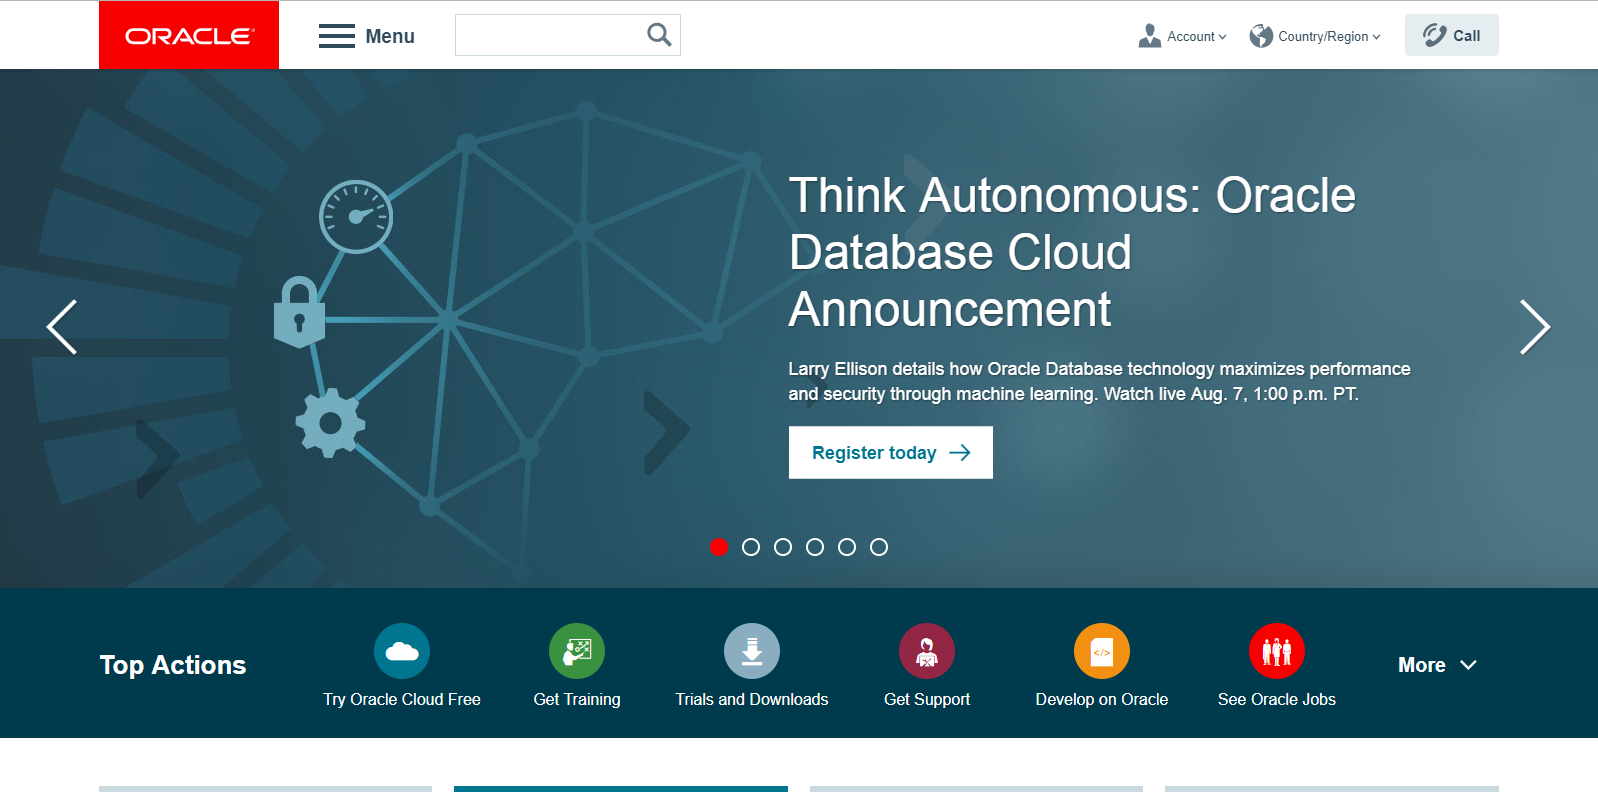Open See Oracle Jobs link
This screenshot has width=1598, height=801.
pos(1277,699)
